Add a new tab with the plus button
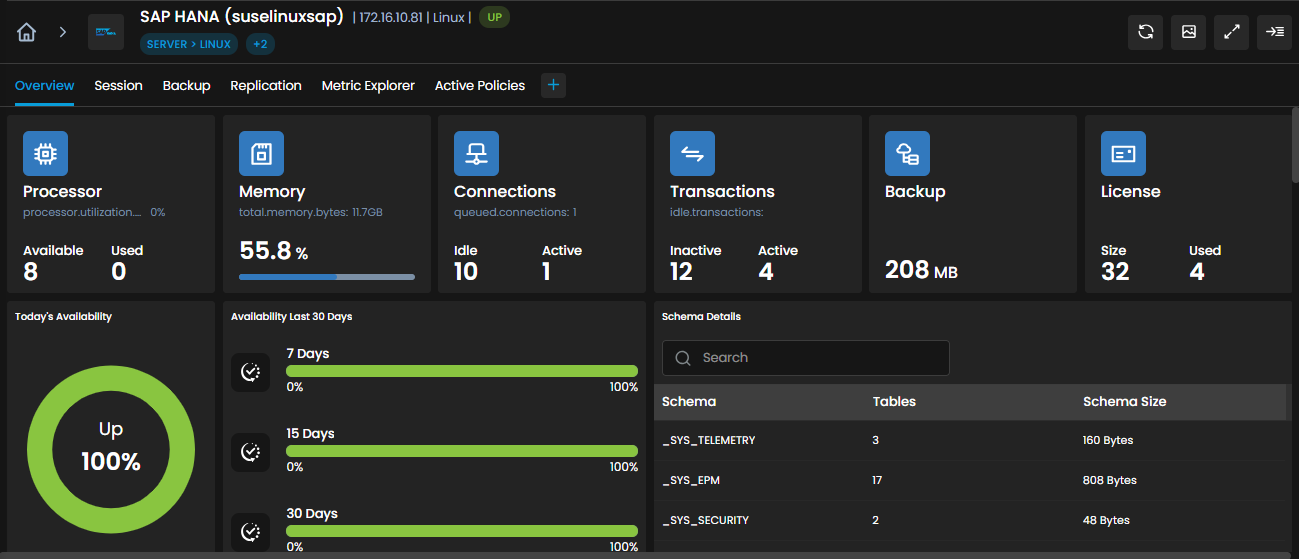 pyautogui.click(x=553, y=85)
